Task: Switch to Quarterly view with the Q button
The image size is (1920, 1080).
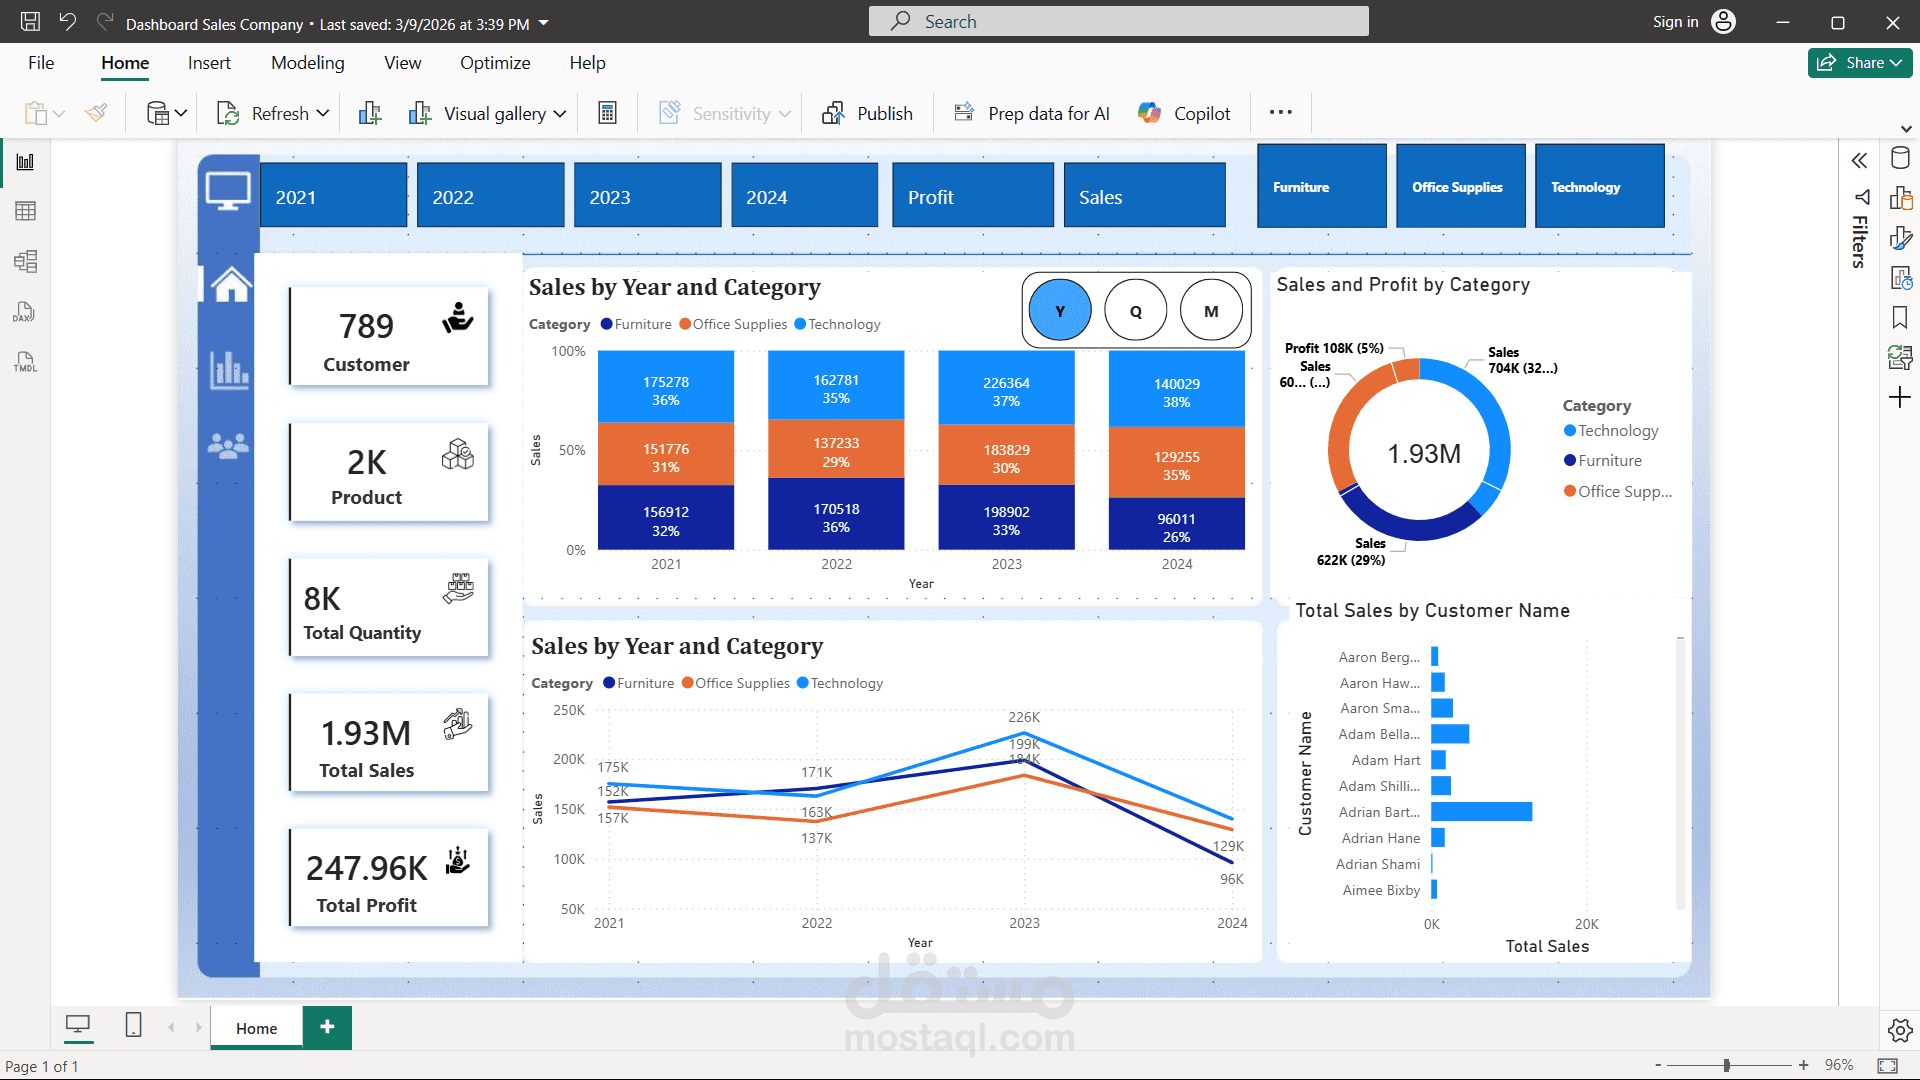Action: coord(1135,310)
